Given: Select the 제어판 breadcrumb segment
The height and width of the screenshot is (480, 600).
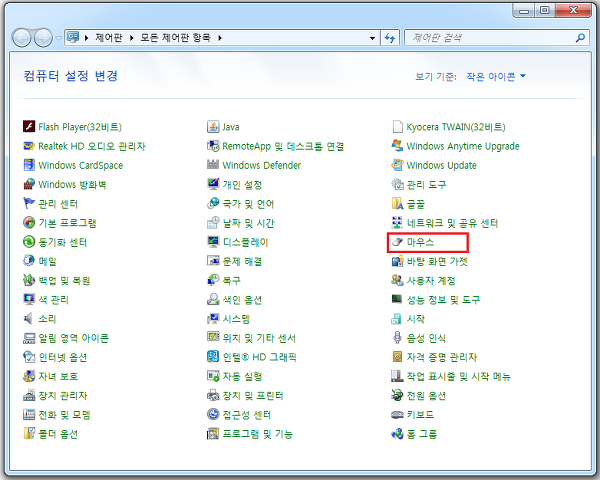Looking at the screenshot, I should (x=109, y=38).
